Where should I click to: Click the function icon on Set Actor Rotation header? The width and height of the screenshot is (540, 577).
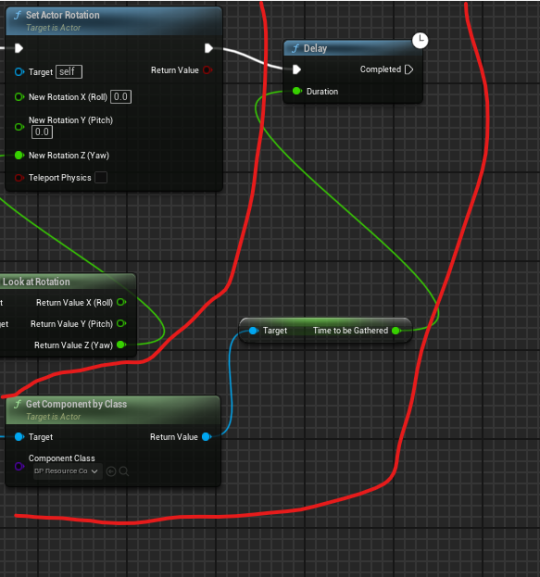[x=18, y=15]
